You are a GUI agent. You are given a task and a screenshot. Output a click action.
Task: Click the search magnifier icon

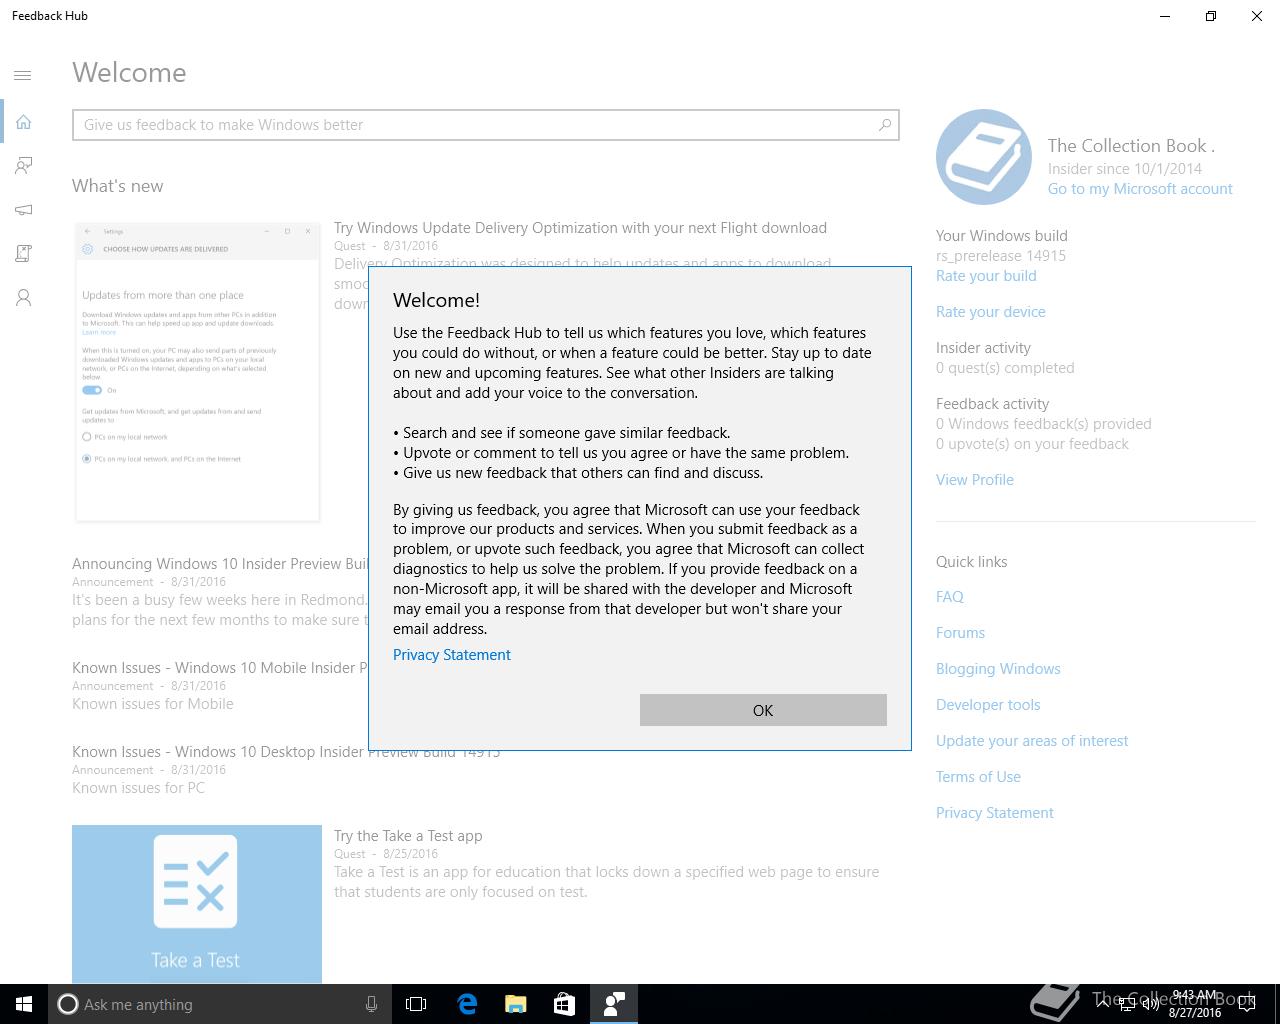[884, 125]
